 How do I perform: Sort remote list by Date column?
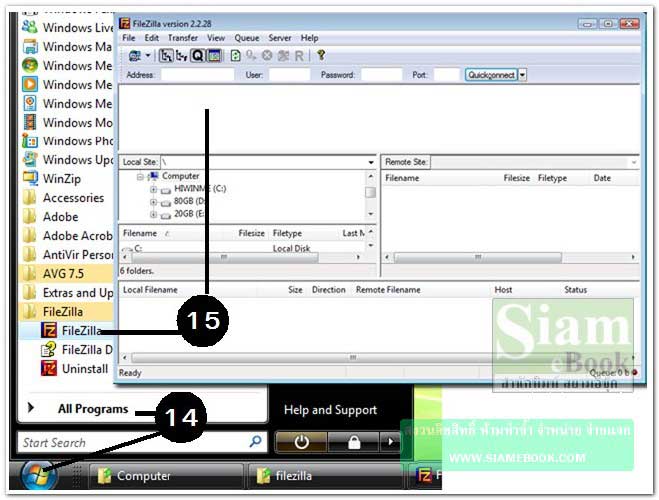(602, 178)
